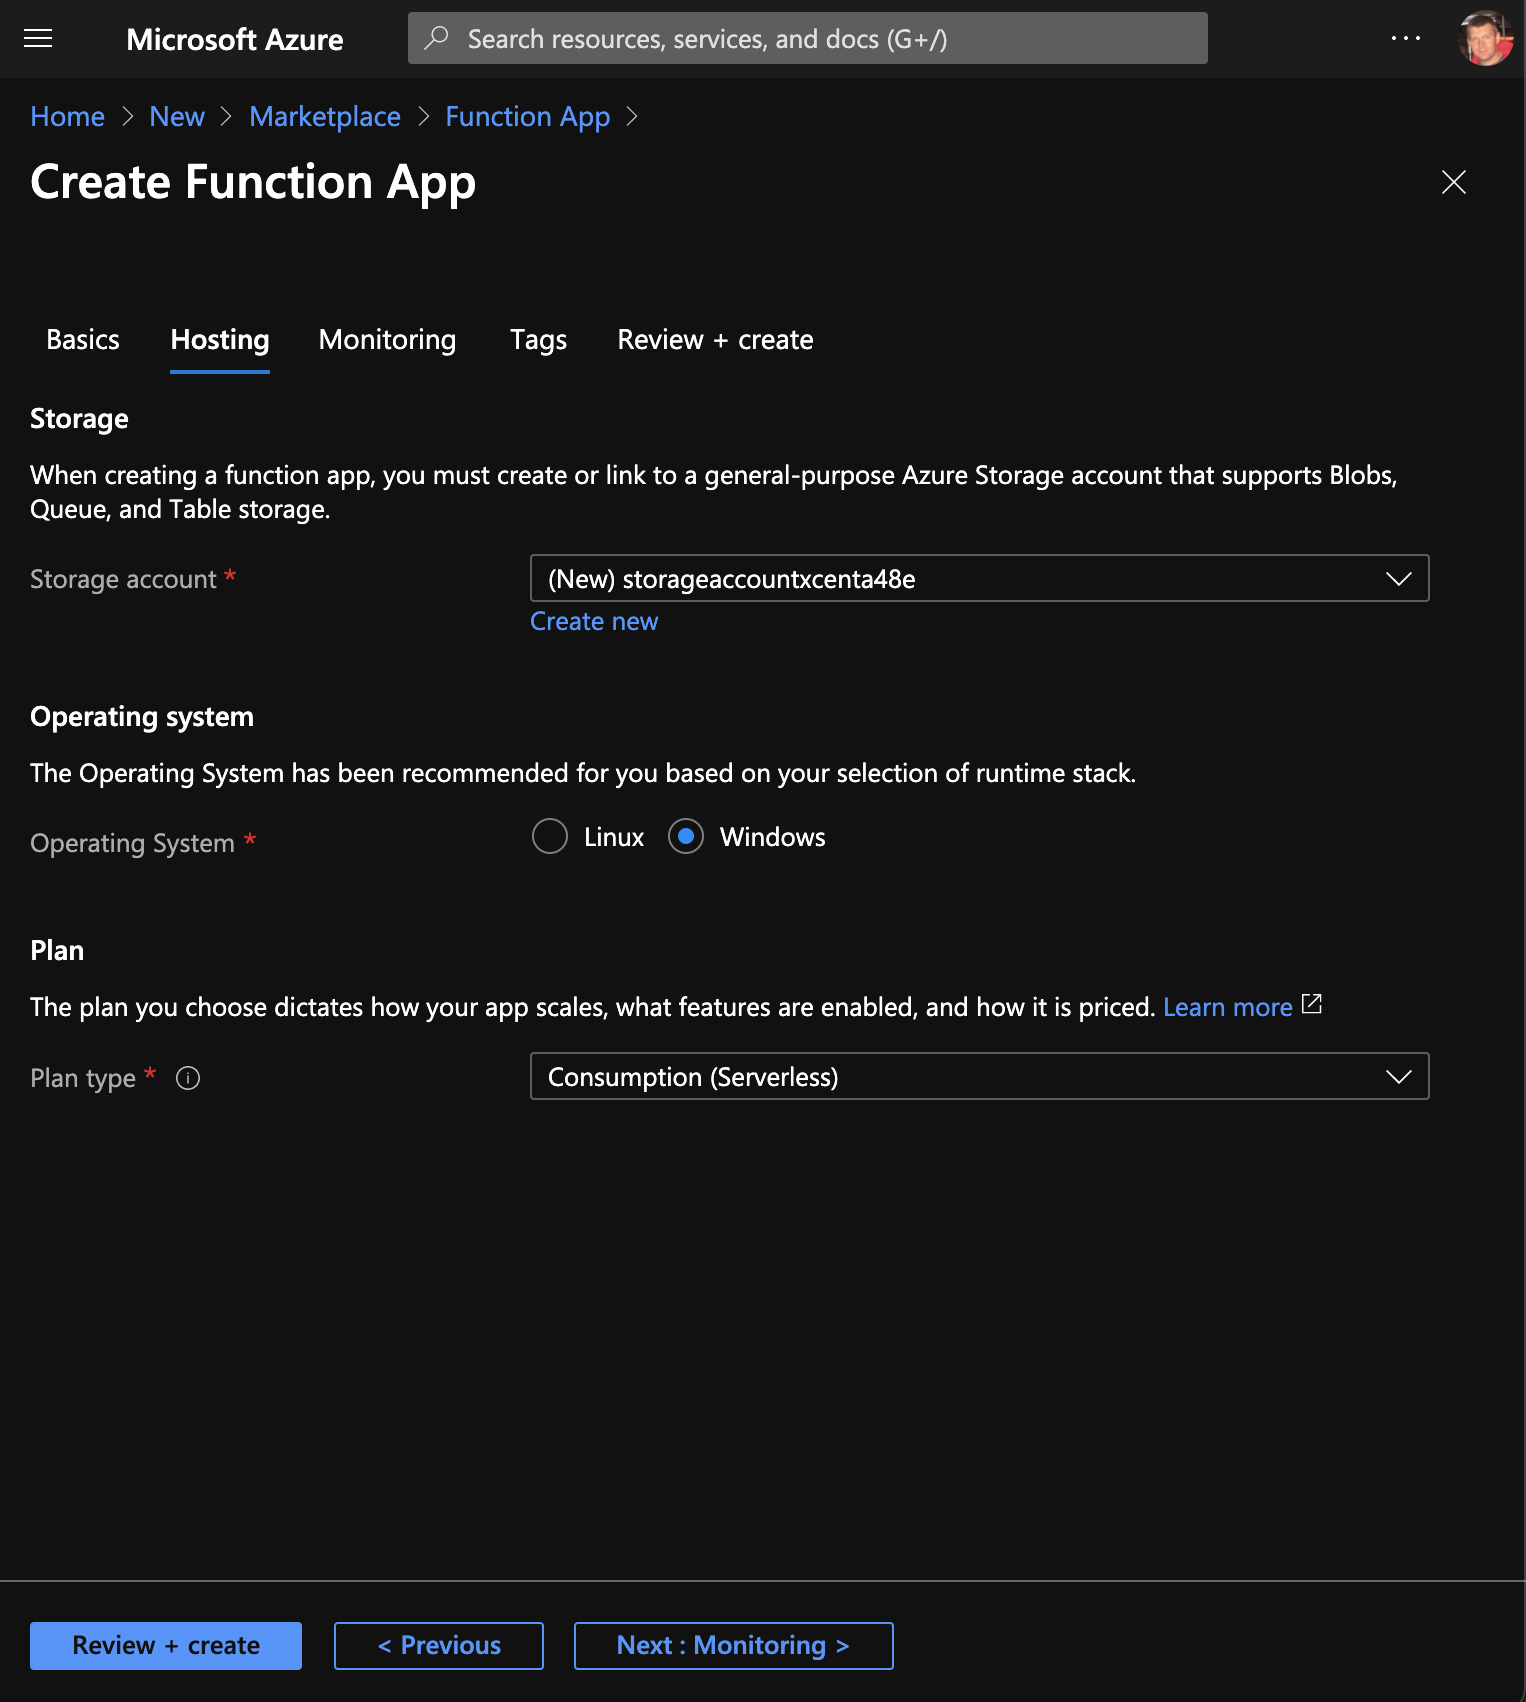
Task: Click the Review + create button
Action: pyautogui.click(x=166, y=1646)
